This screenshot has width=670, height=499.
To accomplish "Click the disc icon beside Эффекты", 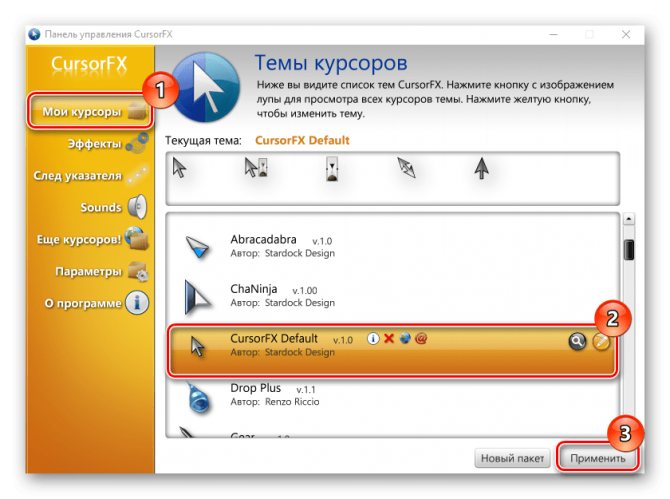I will [137, 143].
